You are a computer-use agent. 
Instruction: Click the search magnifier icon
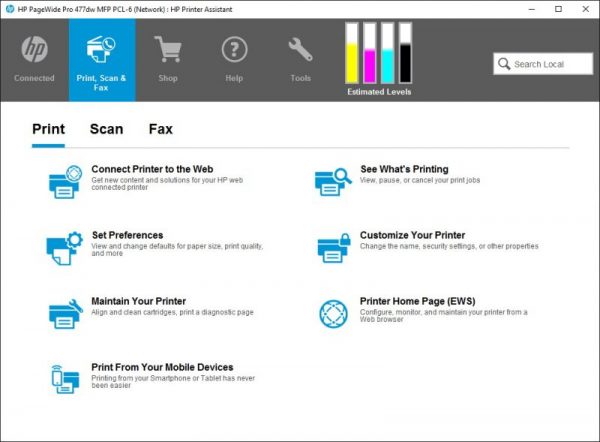click(x=504, y=64)
